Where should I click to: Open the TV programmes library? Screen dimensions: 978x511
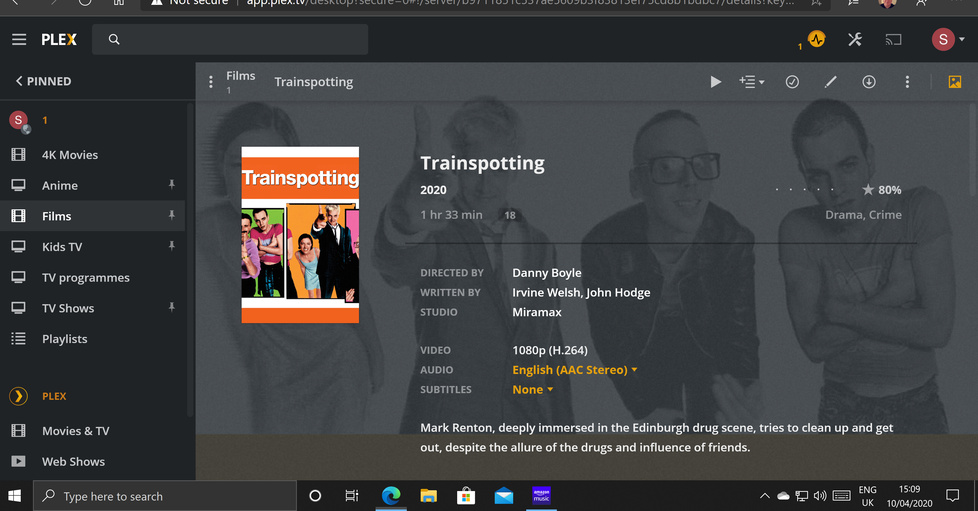coord(92,277)
